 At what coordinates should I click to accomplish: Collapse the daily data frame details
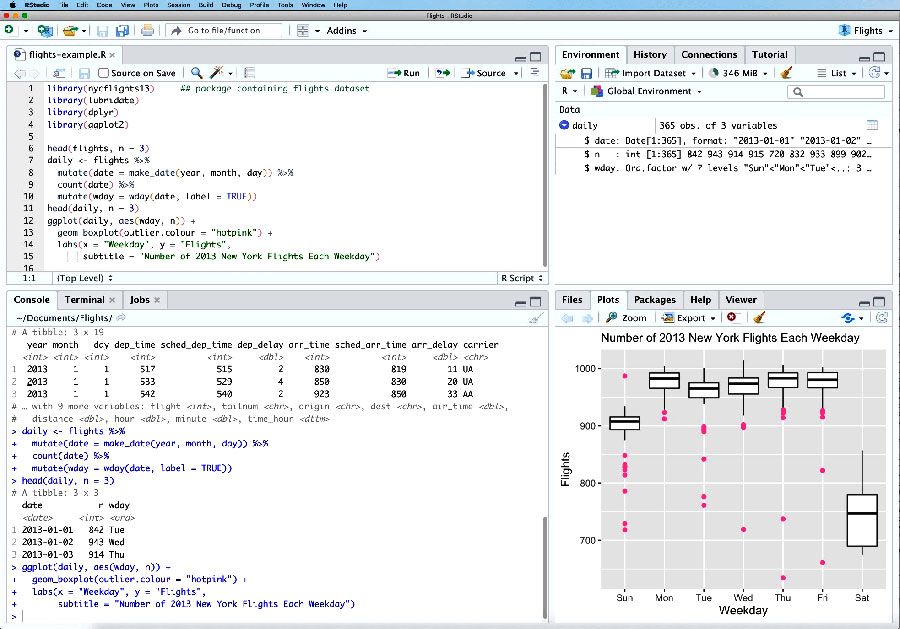564,126
